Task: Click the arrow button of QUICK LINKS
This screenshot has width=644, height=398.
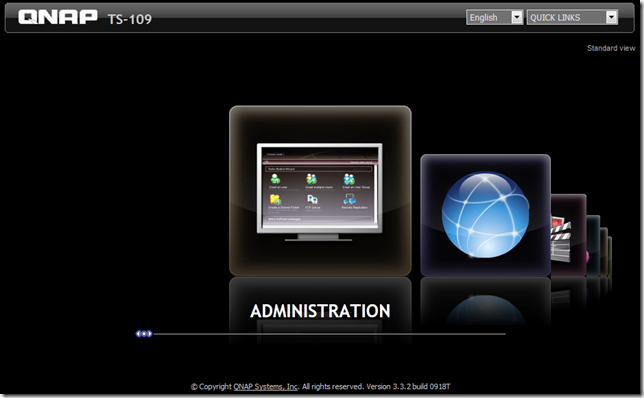Action: (612, 17)
